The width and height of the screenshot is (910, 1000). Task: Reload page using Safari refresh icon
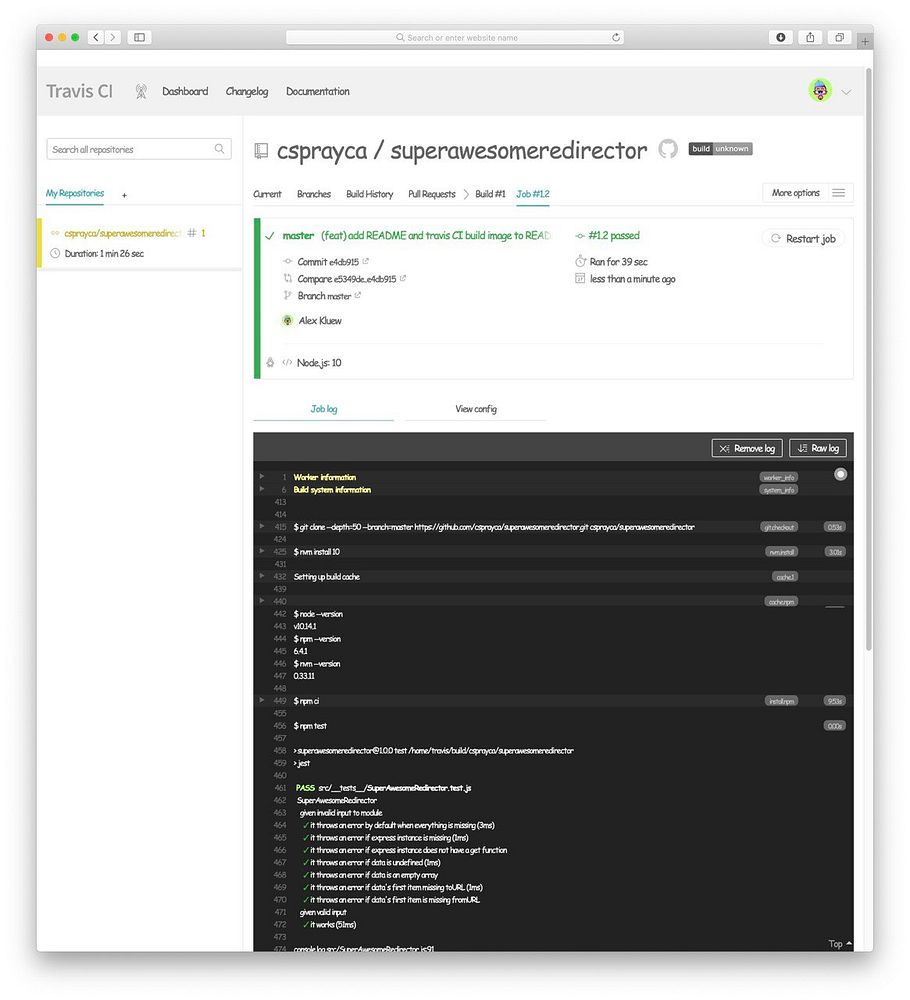click(616, 37)
